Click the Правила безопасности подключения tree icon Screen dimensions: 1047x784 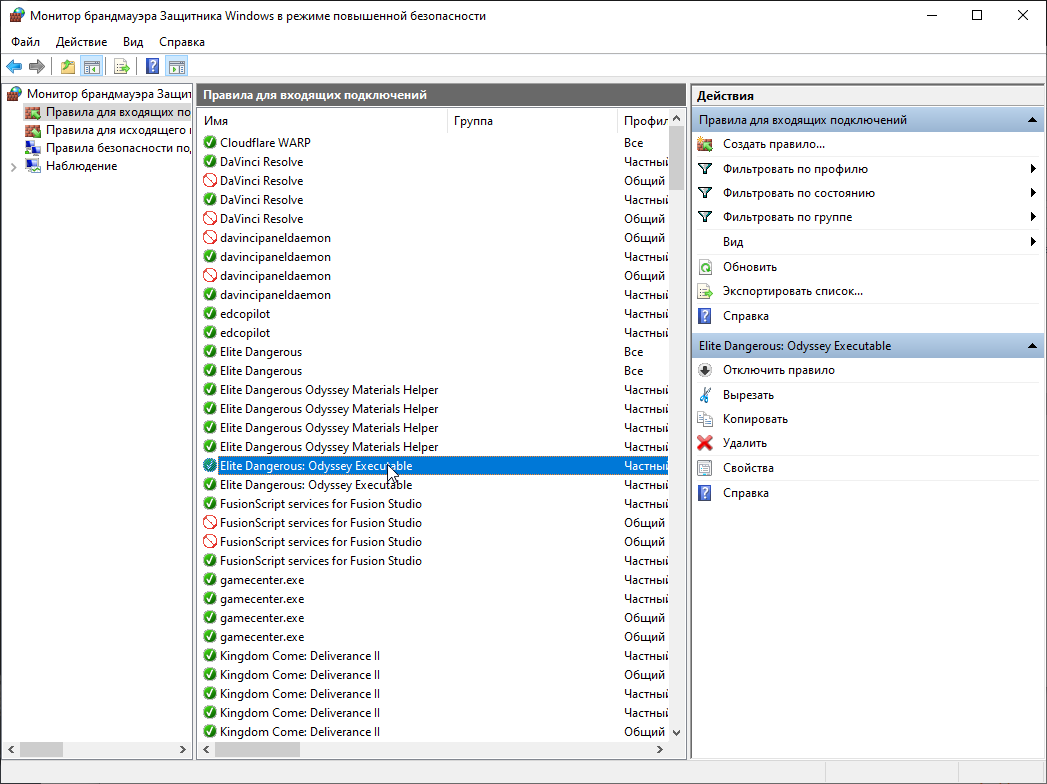(x=33, y=148)
